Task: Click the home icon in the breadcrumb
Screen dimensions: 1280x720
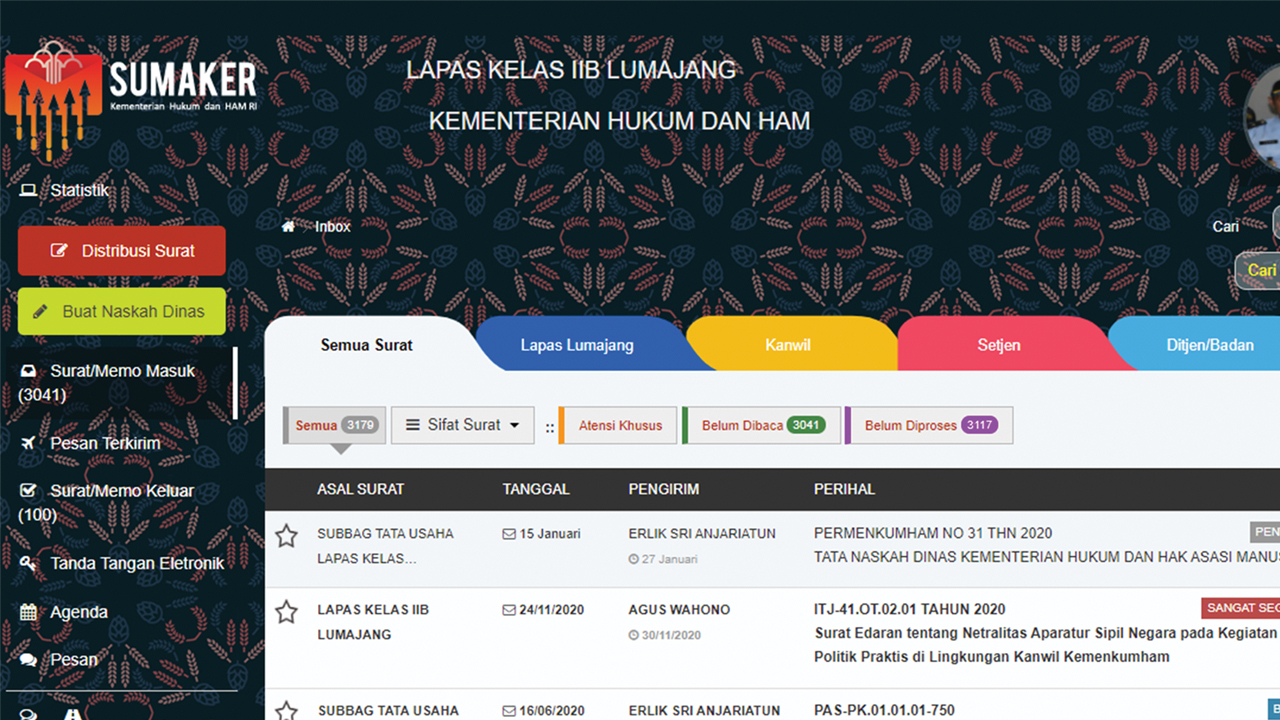Action: (x=288, y=226)
